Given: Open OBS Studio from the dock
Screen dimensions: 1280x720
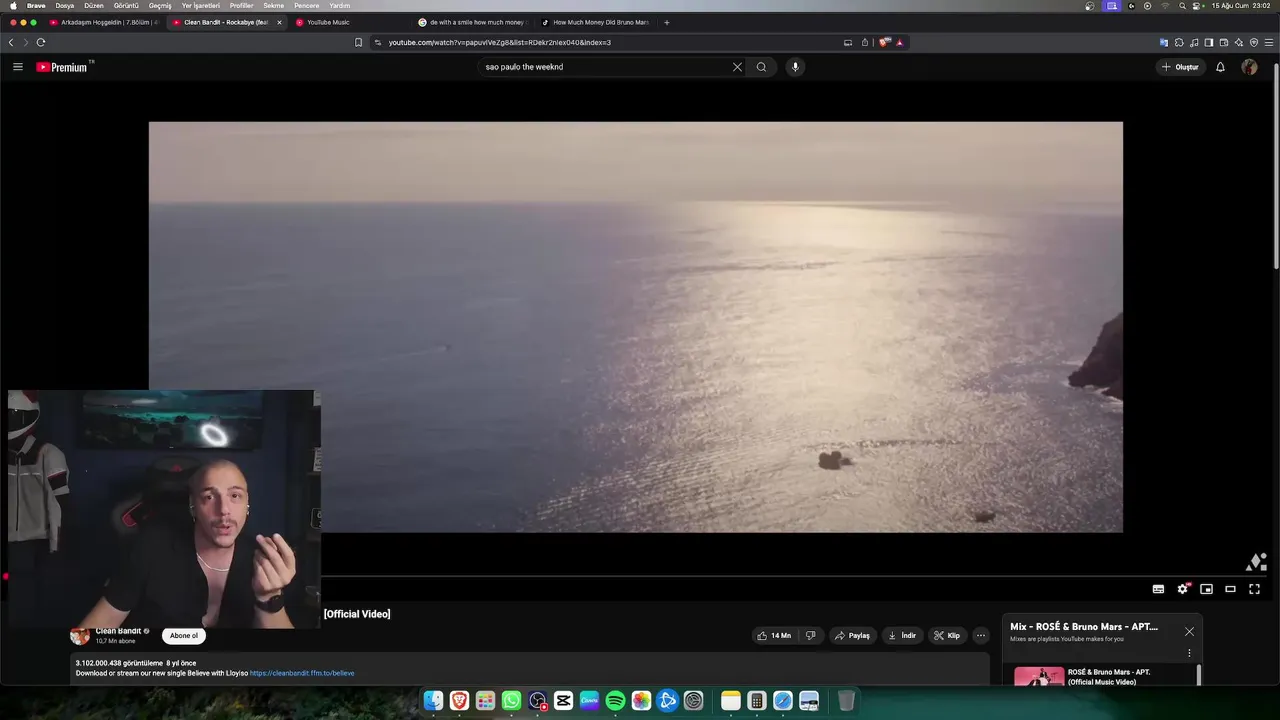Looking at the screenshot, I should tap(537, 701).
